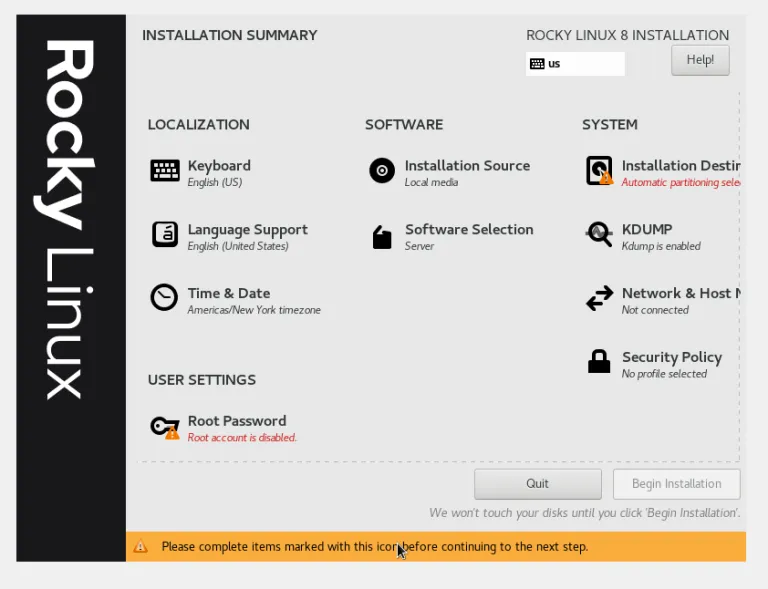The height and width of the screenshot is (589, 768).
Task: Open the Security Policy padlock icon
Action: click(x=599, y=361)
